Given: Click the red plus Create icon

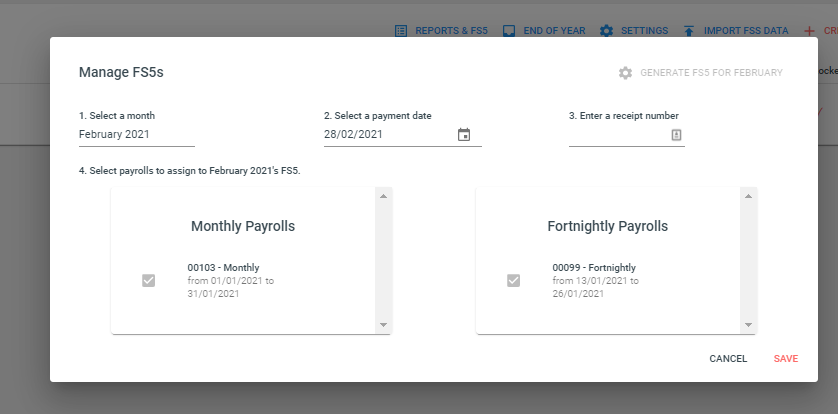Looking at the screenshot, I should click(x=809, y=31).
